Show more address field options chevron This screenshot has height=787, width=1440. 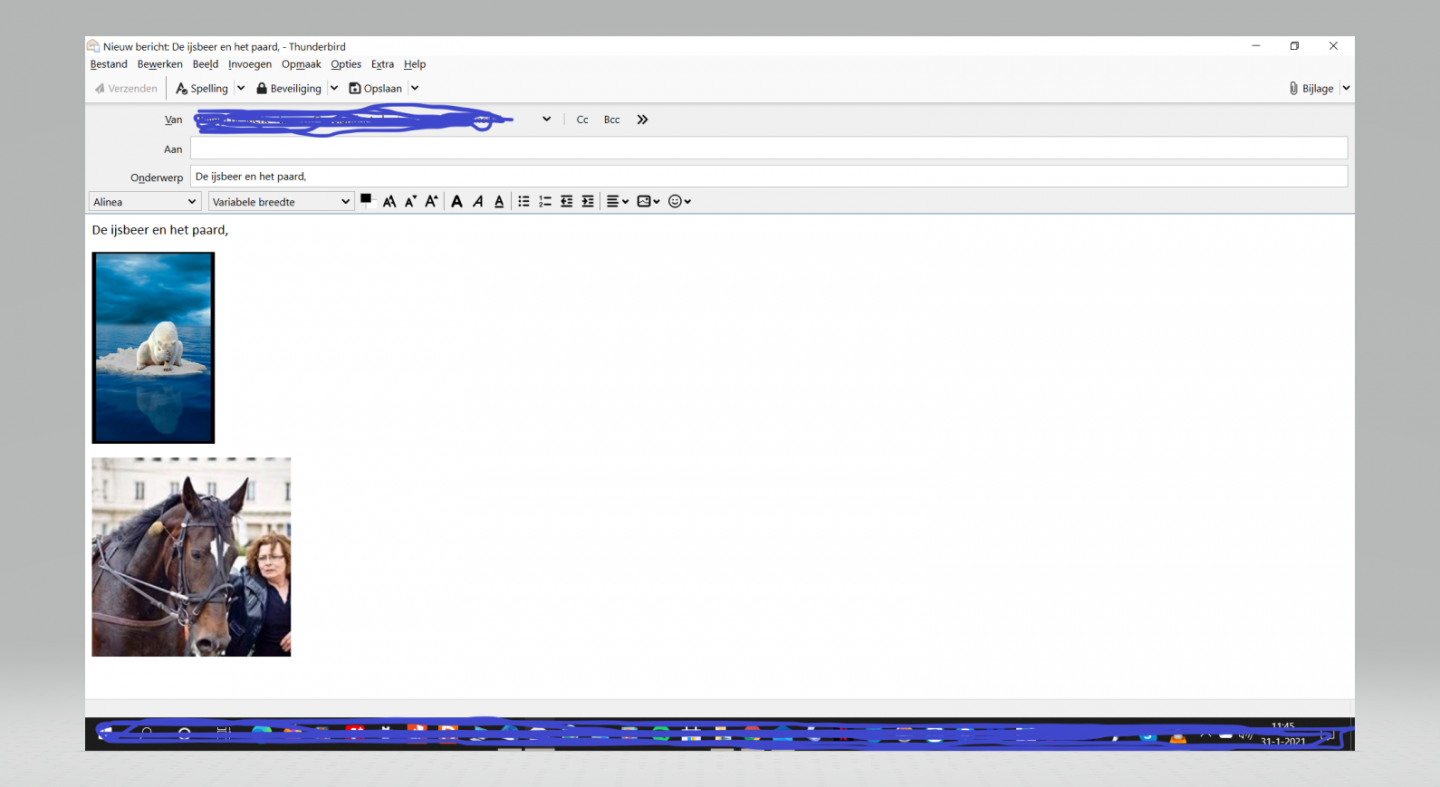point(642,120)
